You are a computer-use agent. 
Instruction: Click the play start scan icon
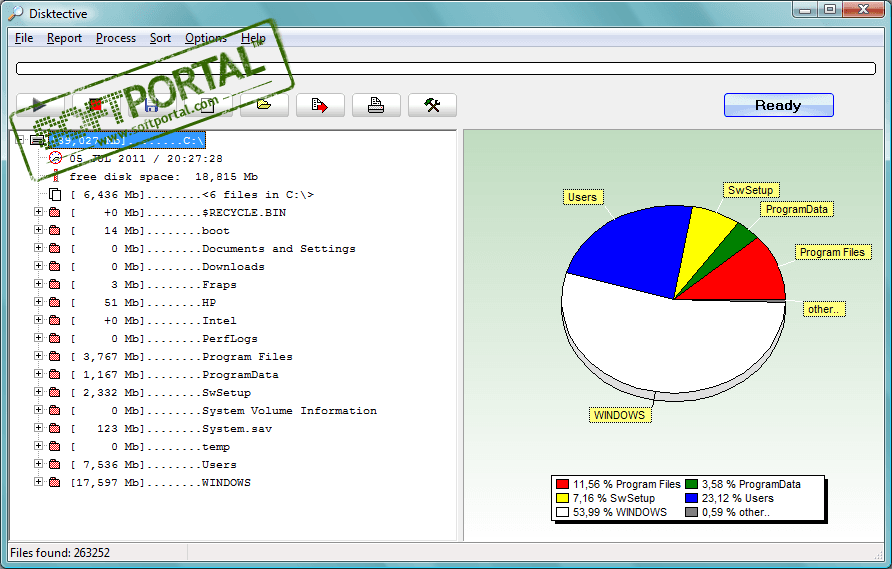39,105
